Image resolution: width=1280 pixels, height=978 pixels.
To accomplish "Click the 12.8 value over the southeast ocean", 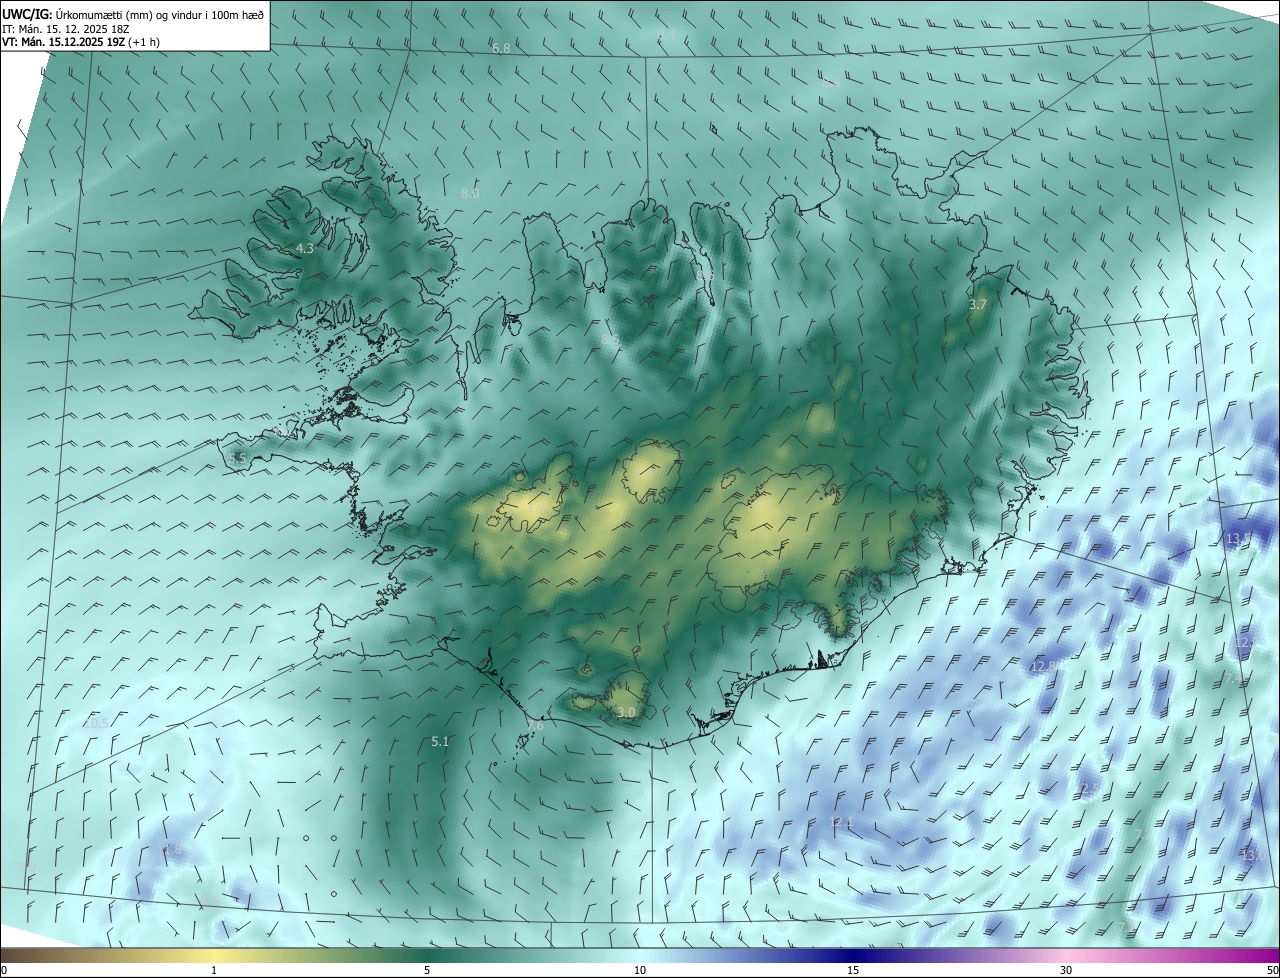I will (1044, 666).
